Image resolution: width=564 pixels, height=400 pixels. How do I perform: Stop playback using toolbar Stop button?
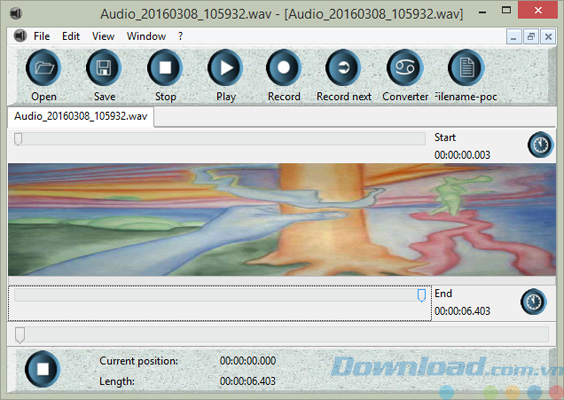165,68
